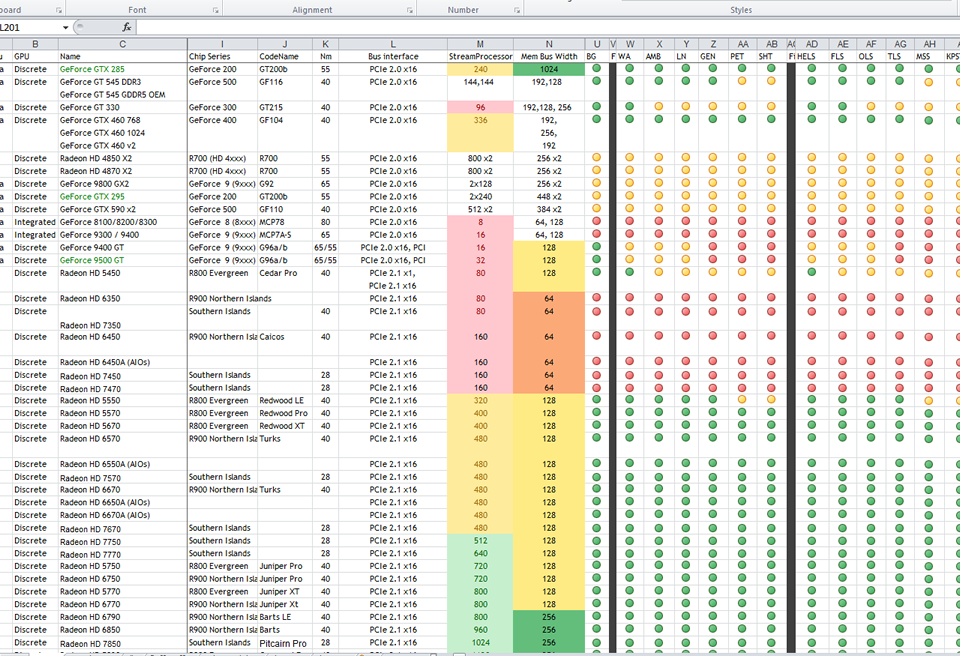The width and height of the screenshot is (960, 656).
Task: Select the GeForce GTX 590 x2 name cell
Action: [x=122, y=209]
